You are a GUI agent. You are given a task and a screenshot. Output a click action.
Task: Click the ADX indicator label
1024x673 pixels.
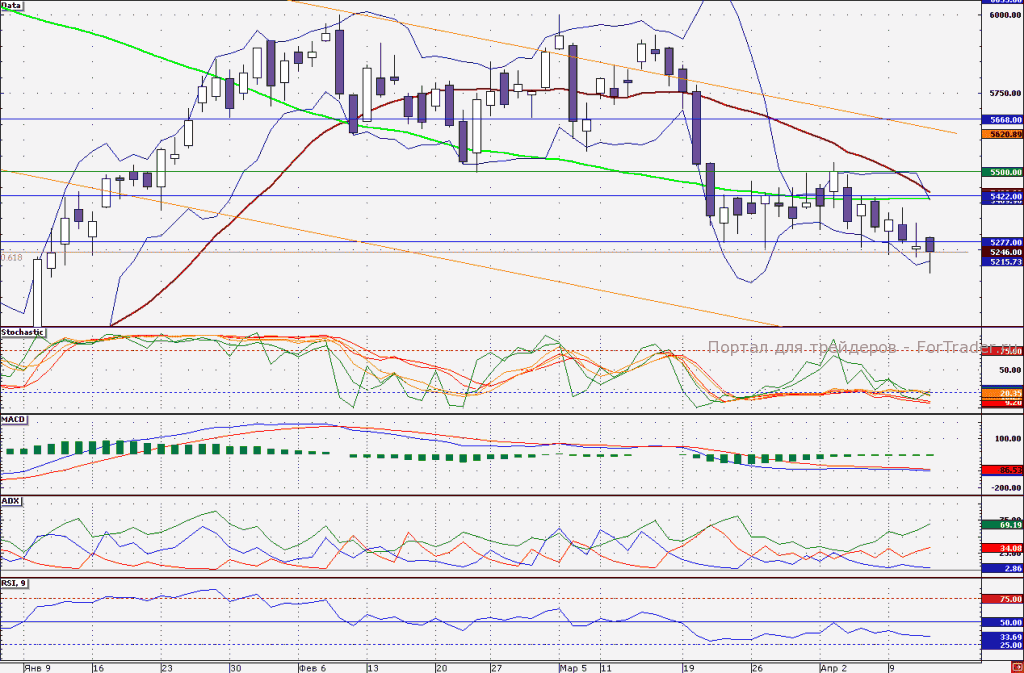pos(10,501)
